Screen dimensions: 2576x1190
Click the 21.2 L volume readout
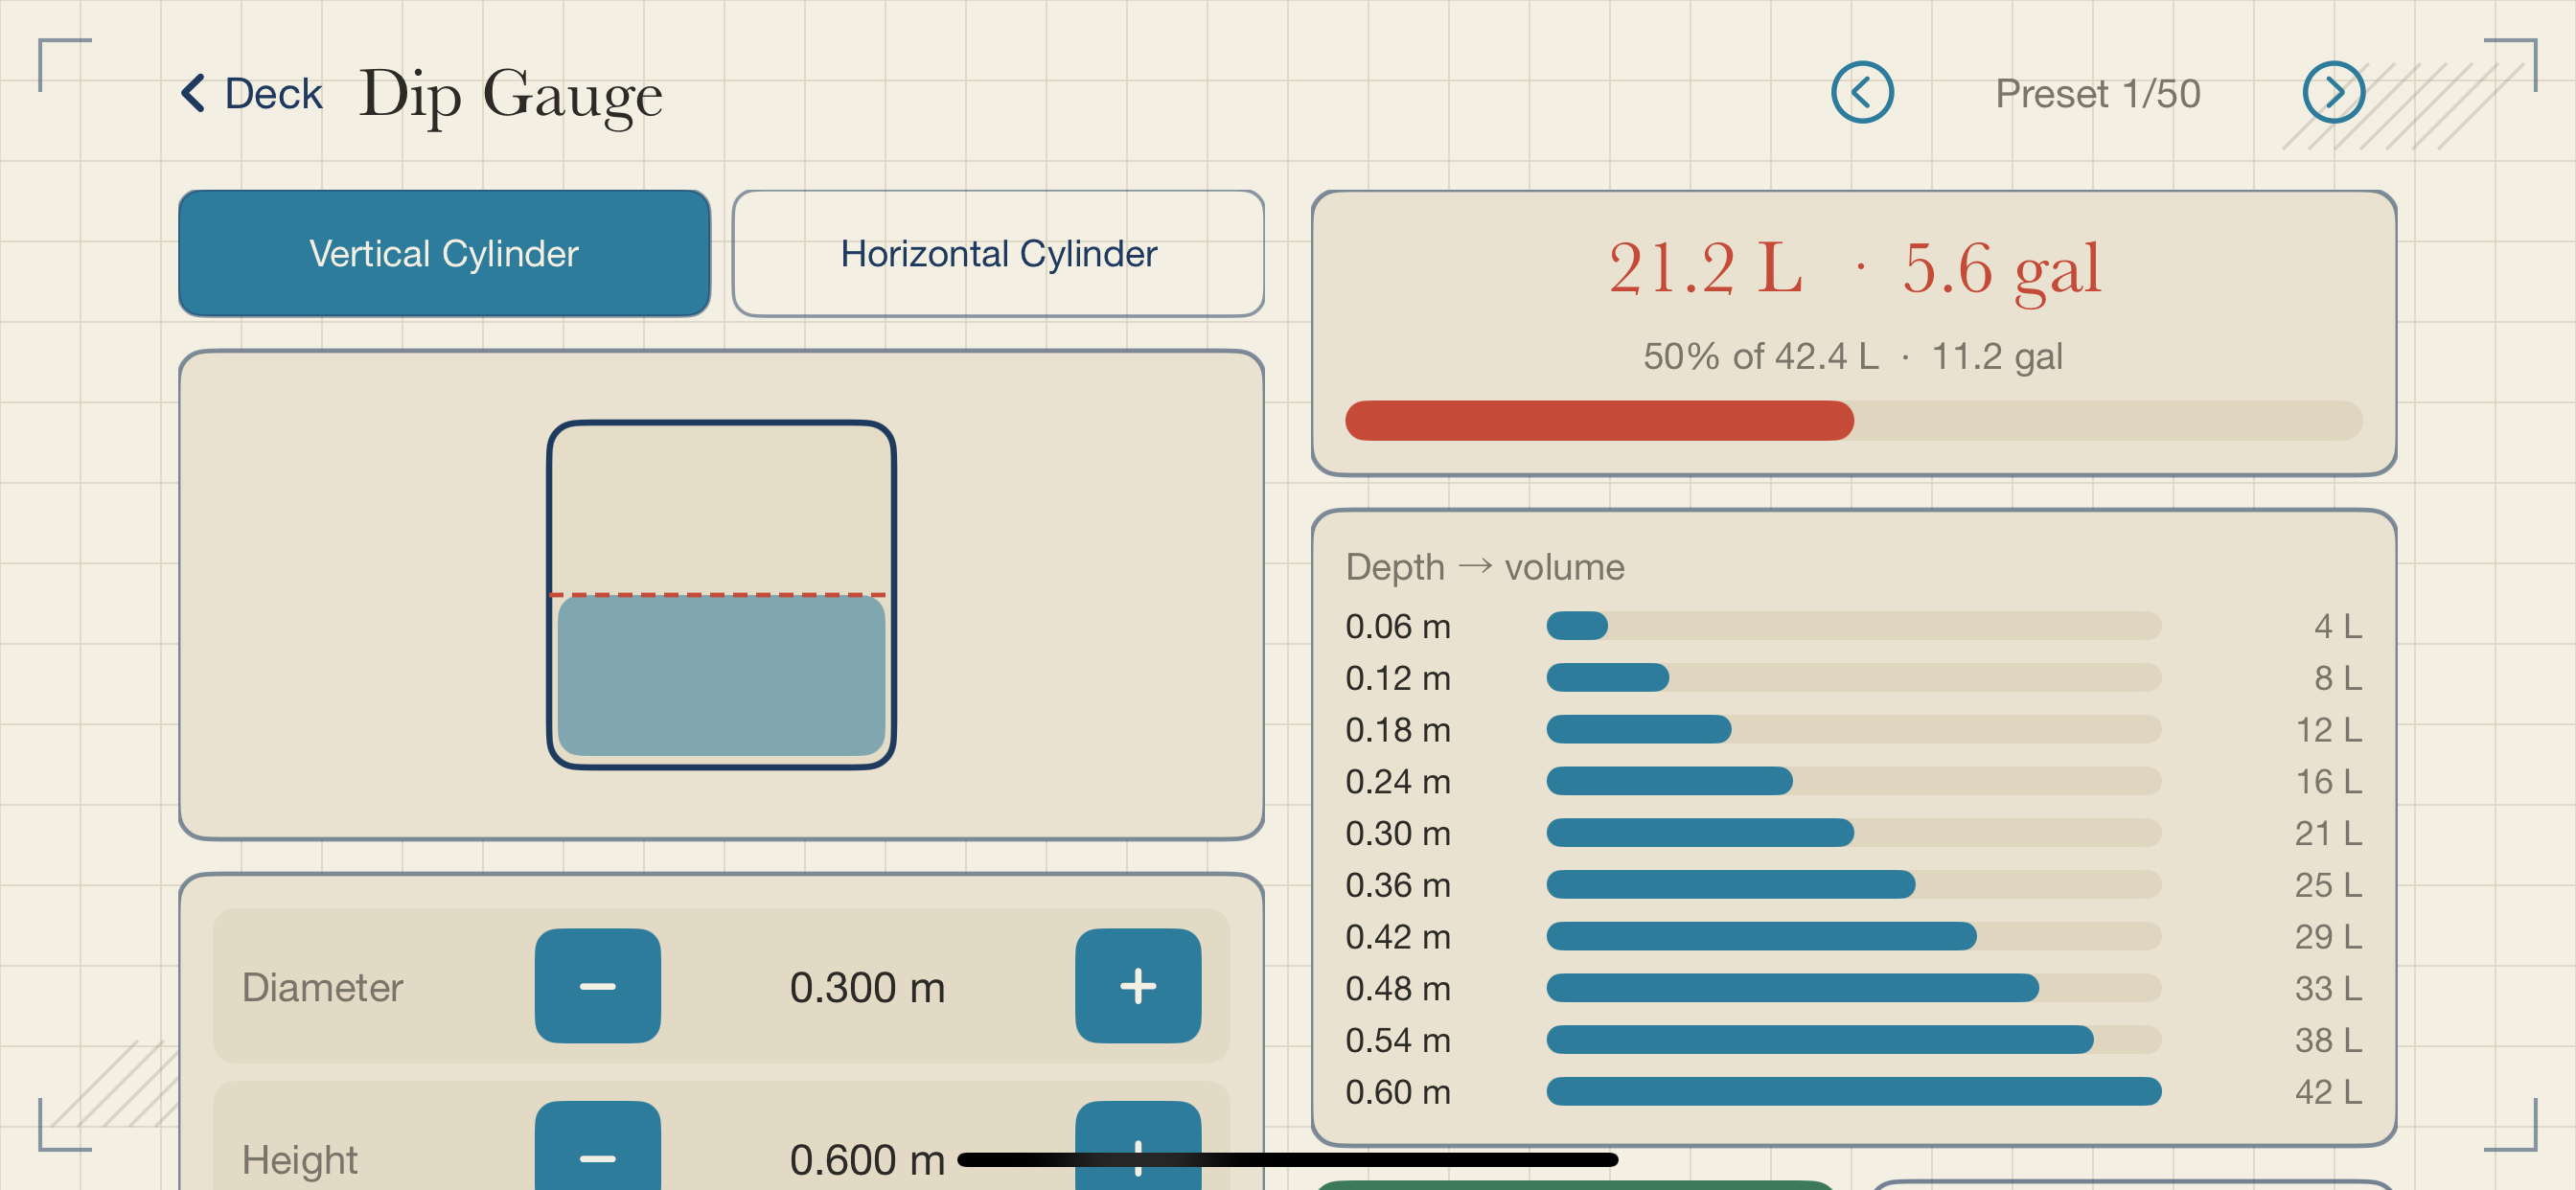click(x=1706, y=268)
